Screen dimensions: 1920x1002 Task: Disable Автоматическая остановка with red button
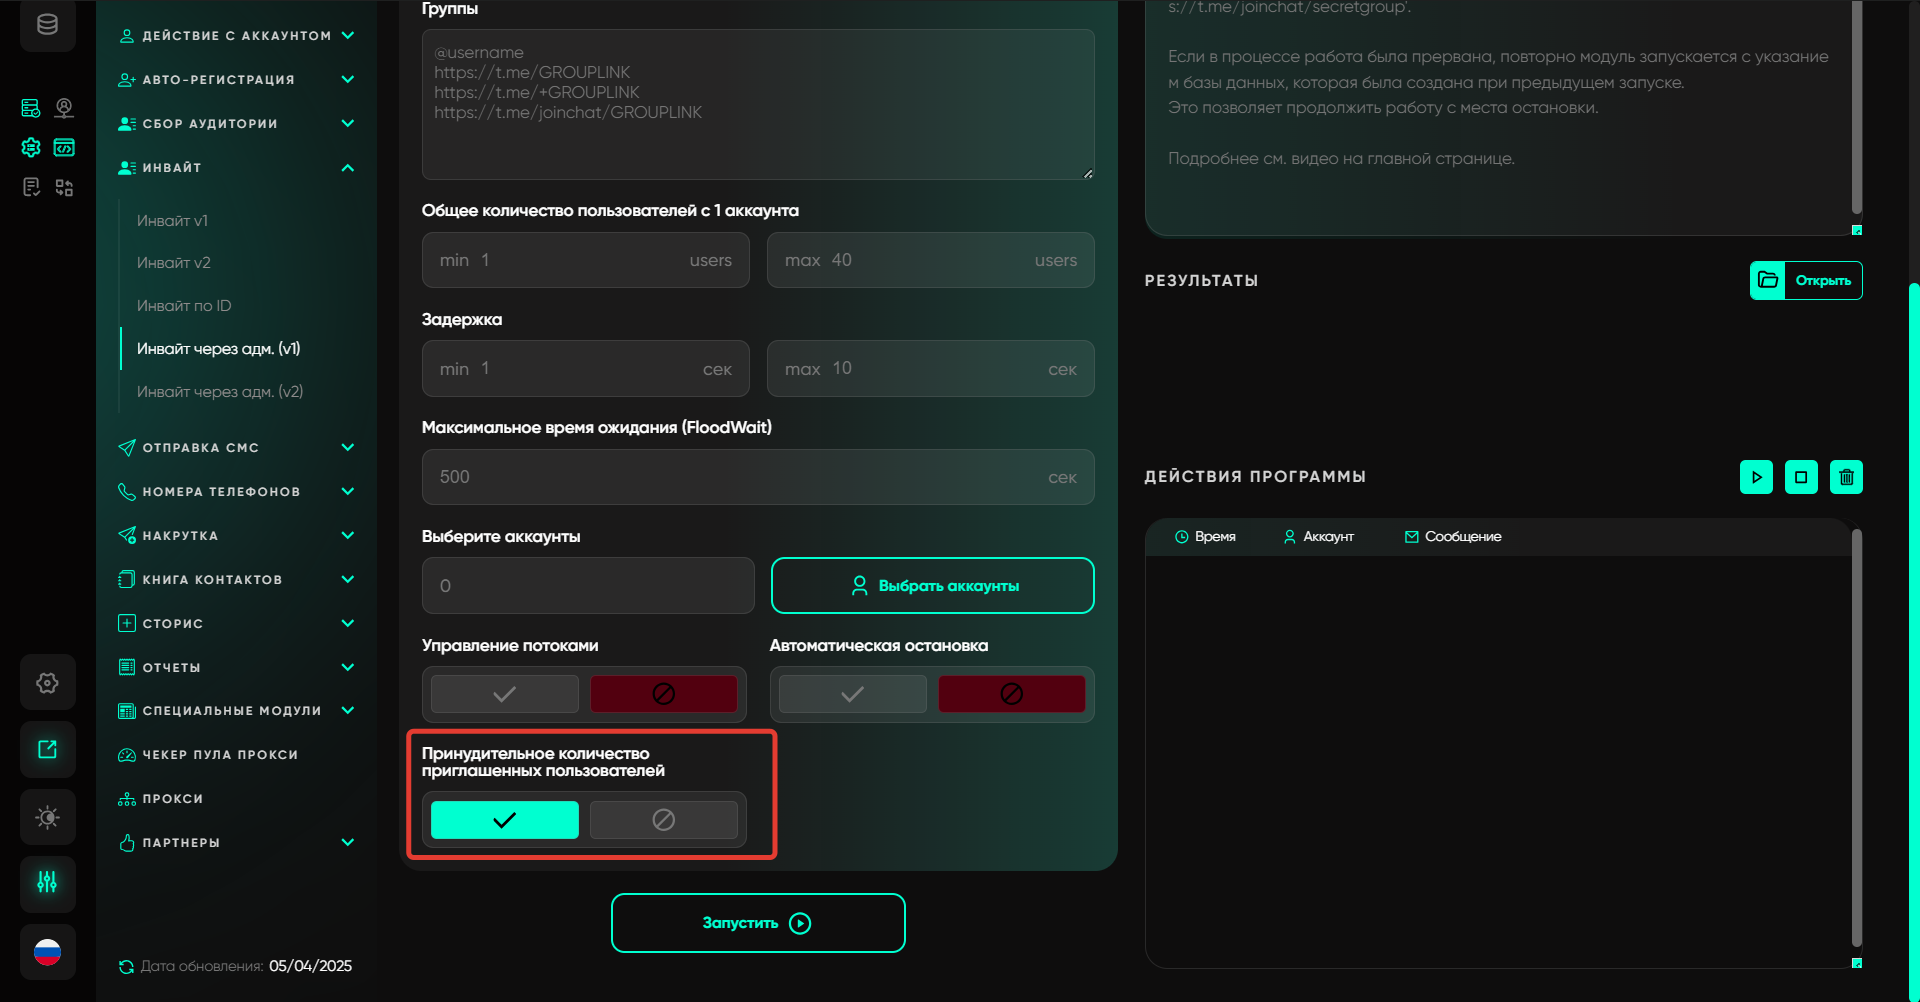click(1011, 694)
